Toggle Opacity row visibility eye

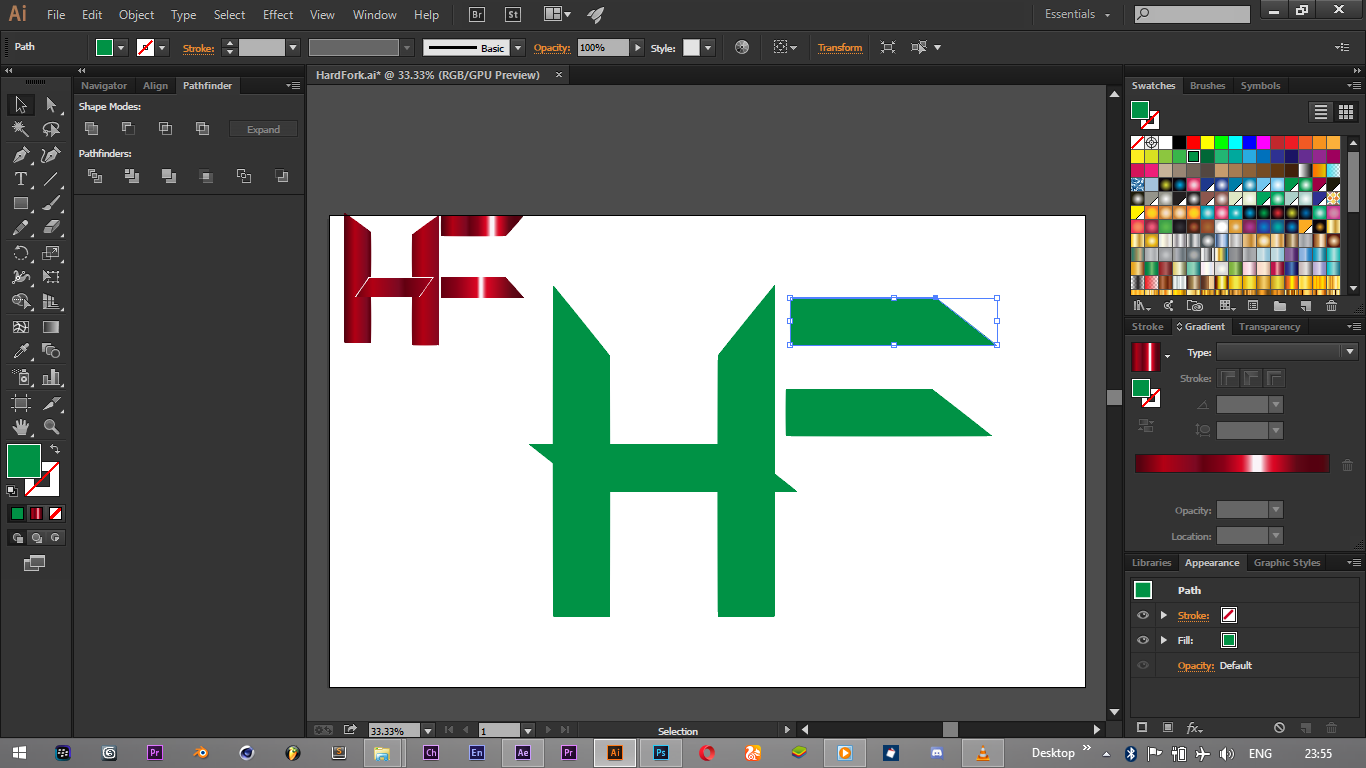point(1143,665)
